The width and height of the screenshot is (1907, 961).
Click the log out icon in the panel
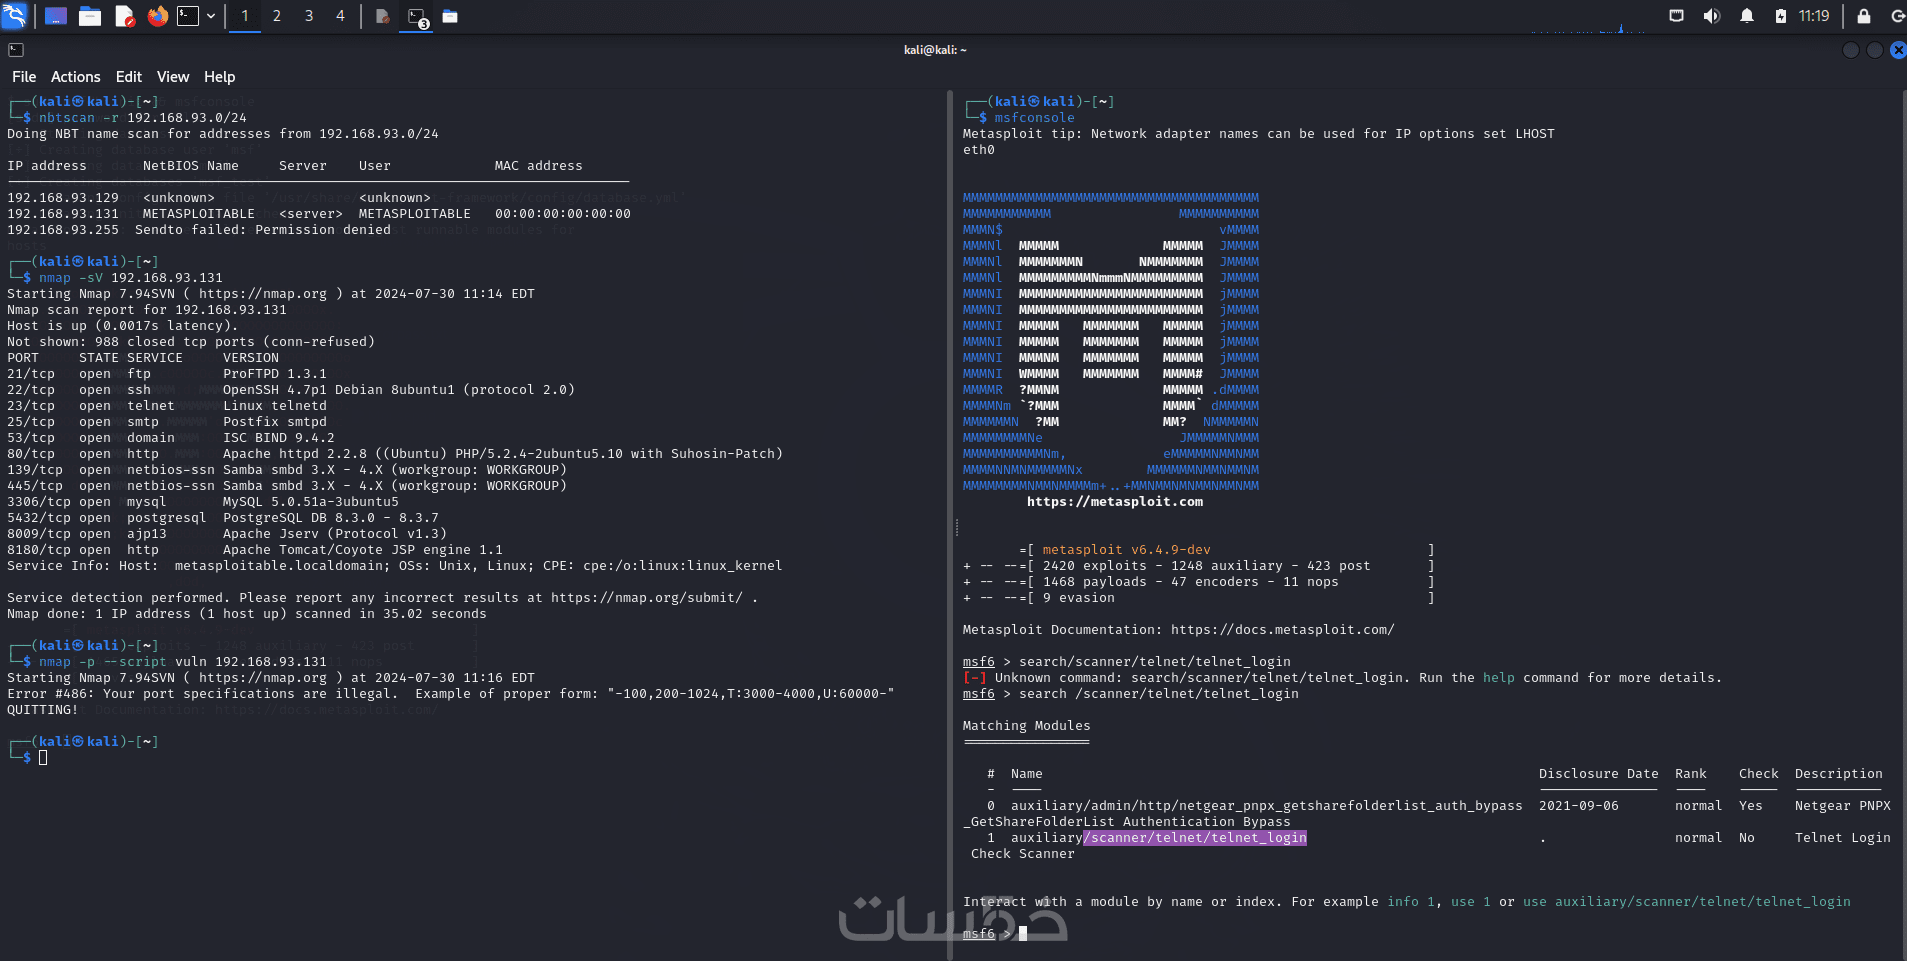[x=1897, y=16]
